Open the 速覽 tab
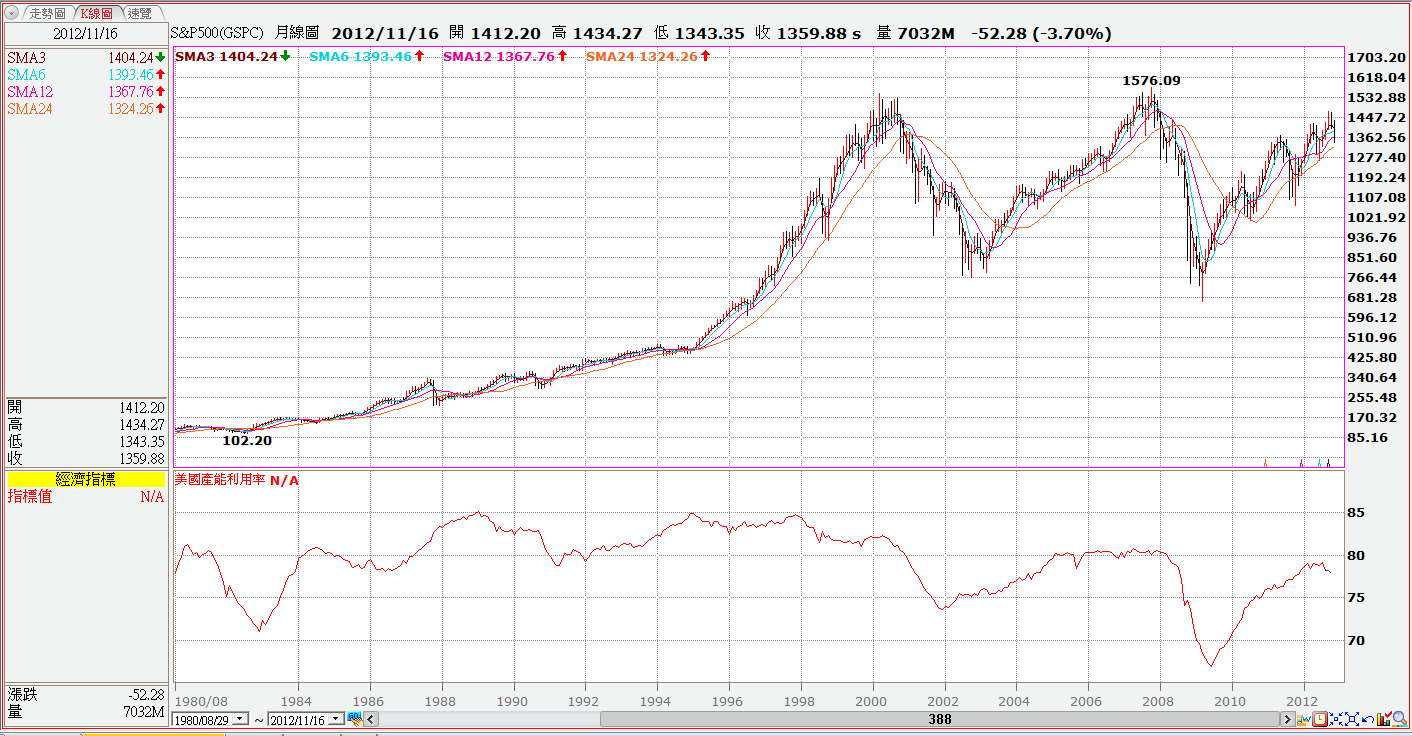 (x=140, y=14)
